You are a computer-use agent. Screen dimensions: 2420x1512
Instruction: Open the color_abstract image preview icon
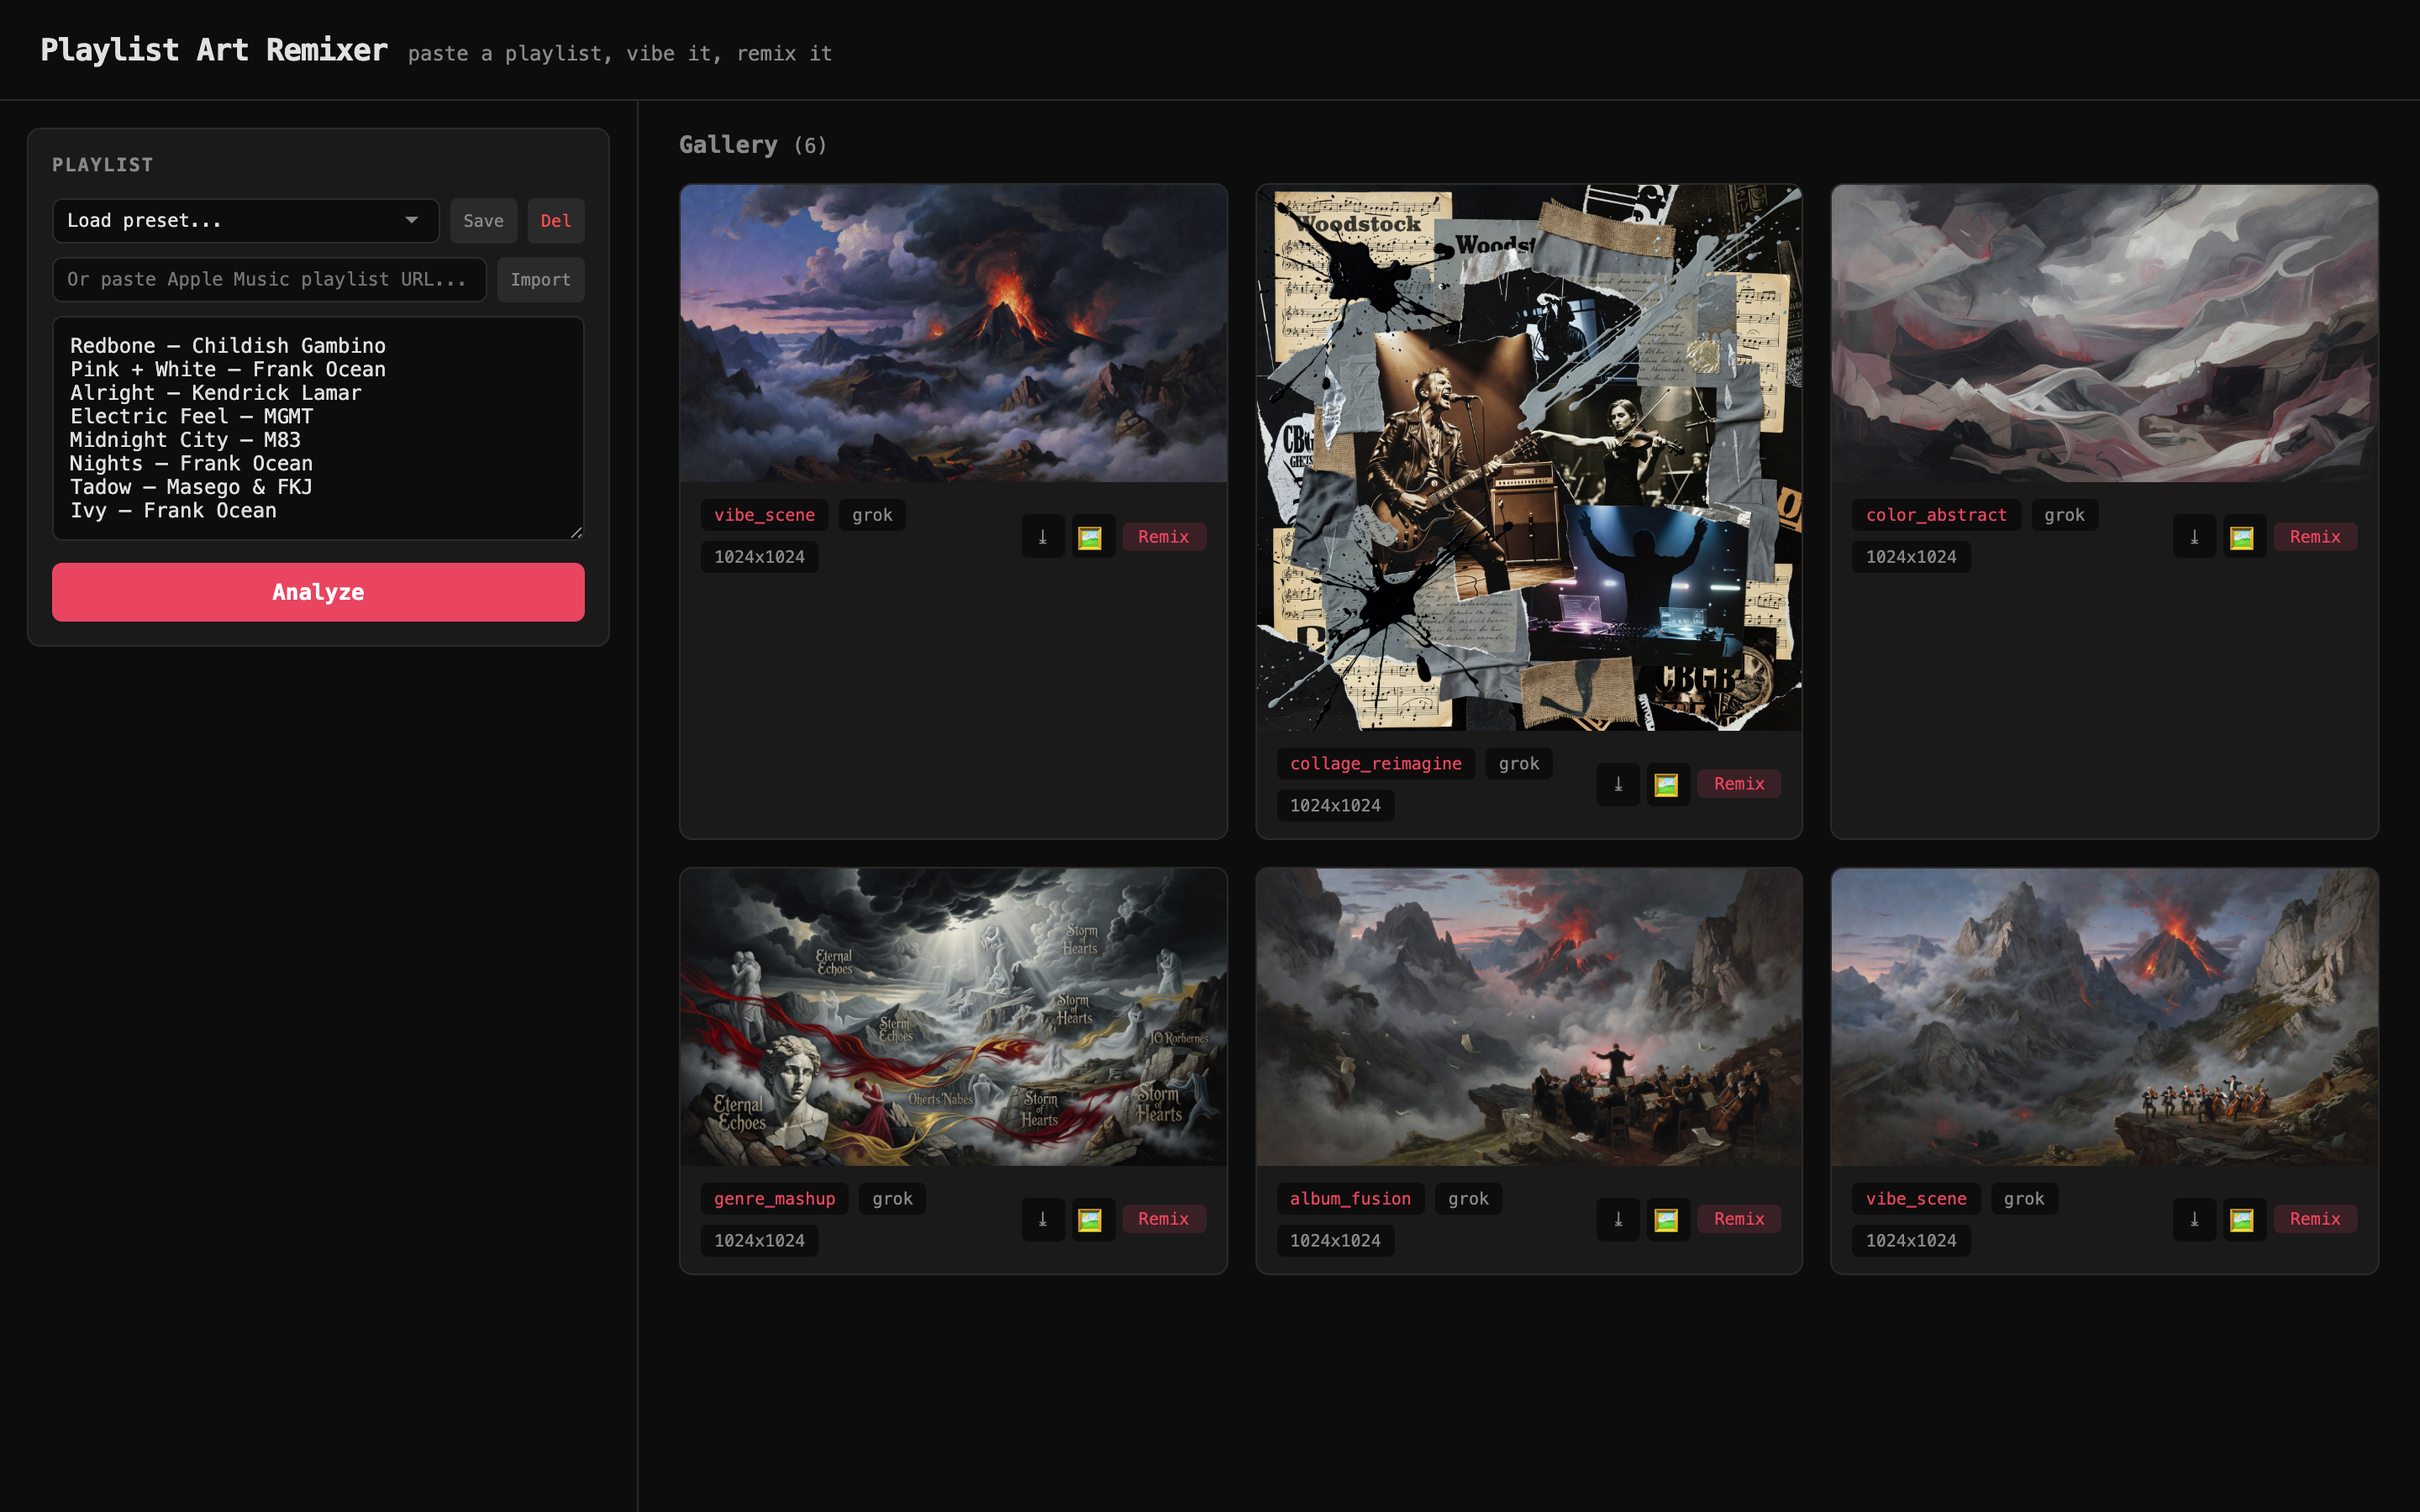tap(2243, 536)
